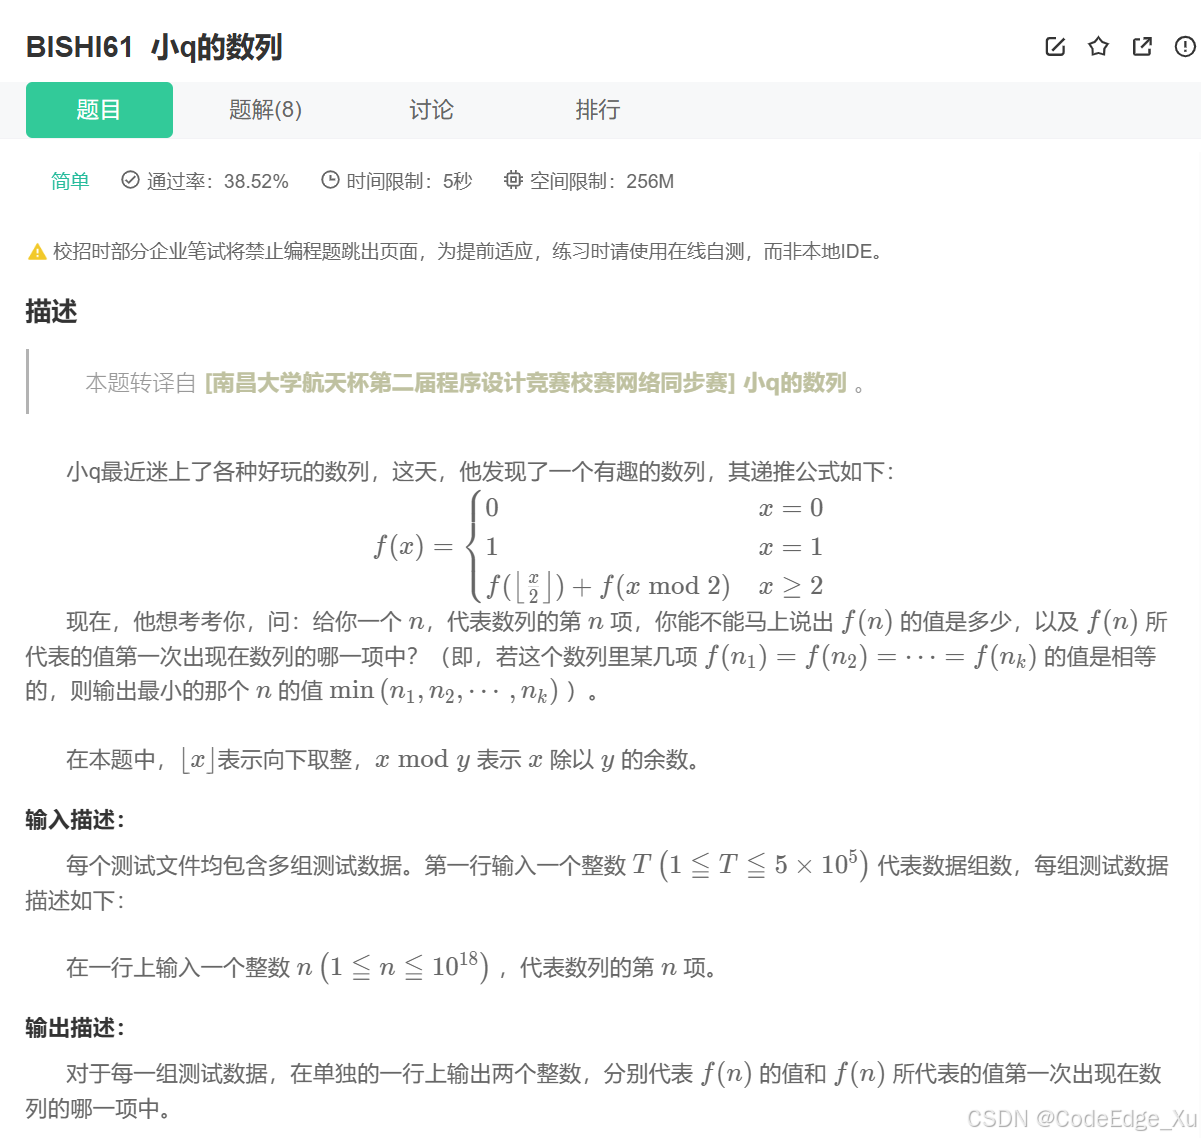The height and width of the screenshot is (1138, 1201).
Task: Click the 简单 difficulty label
Action: point(69,181)
